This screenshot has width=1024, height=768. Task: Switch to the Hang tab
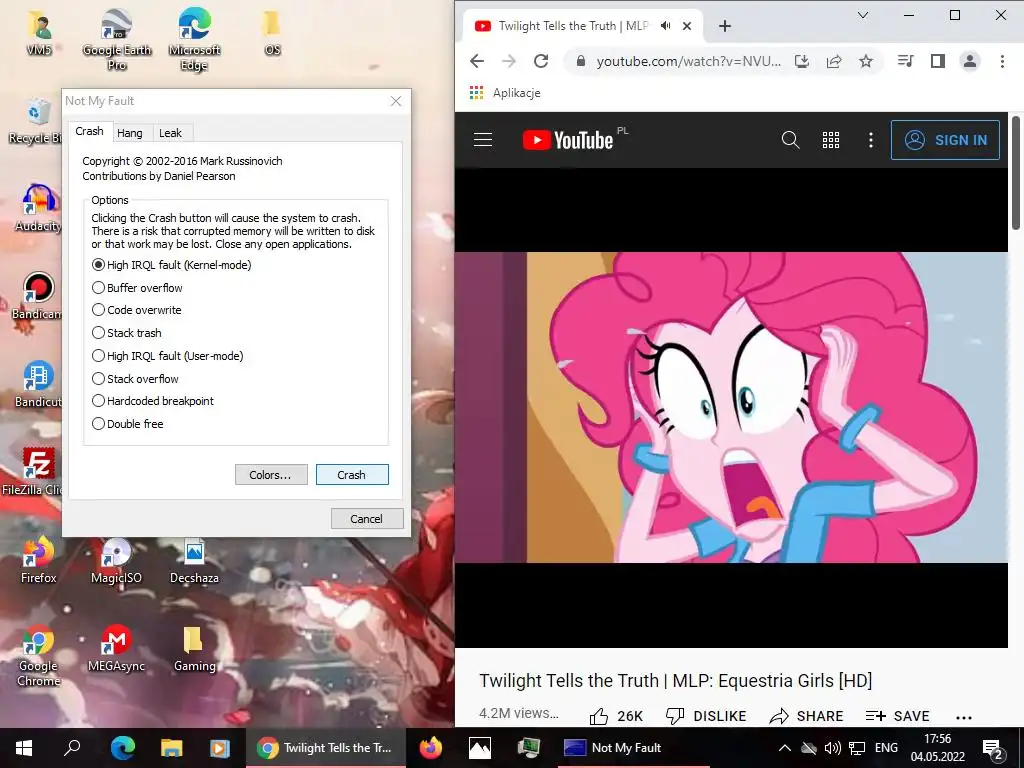(129, 133)
